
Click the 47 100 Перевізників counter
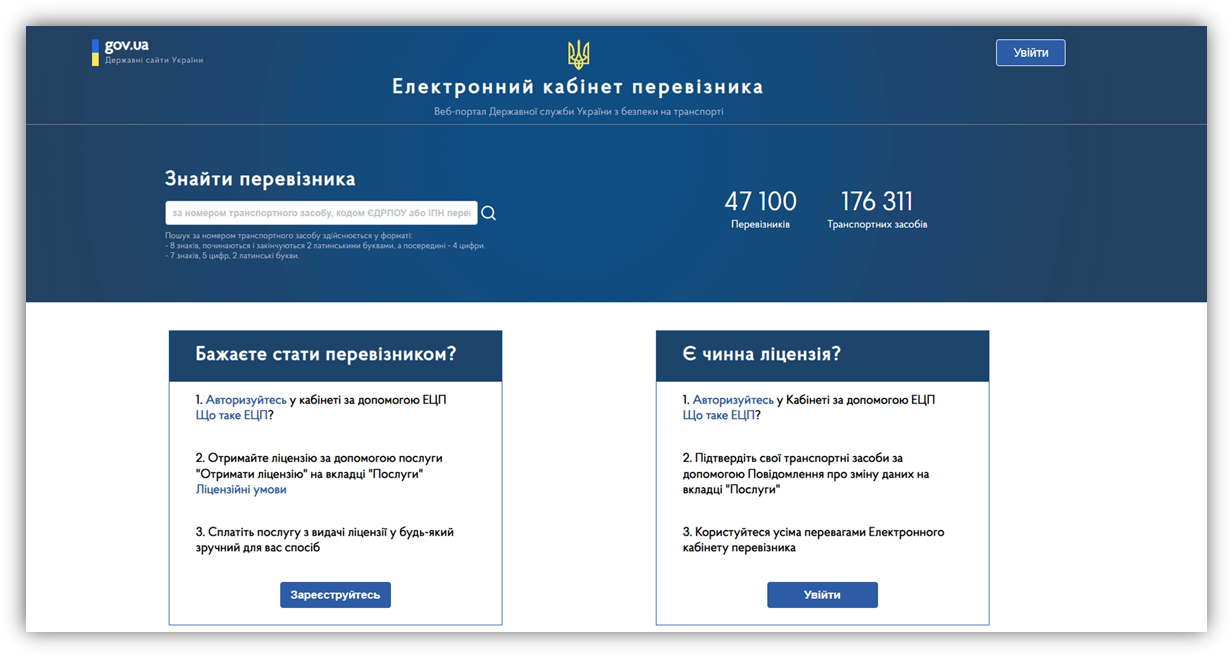760,209
